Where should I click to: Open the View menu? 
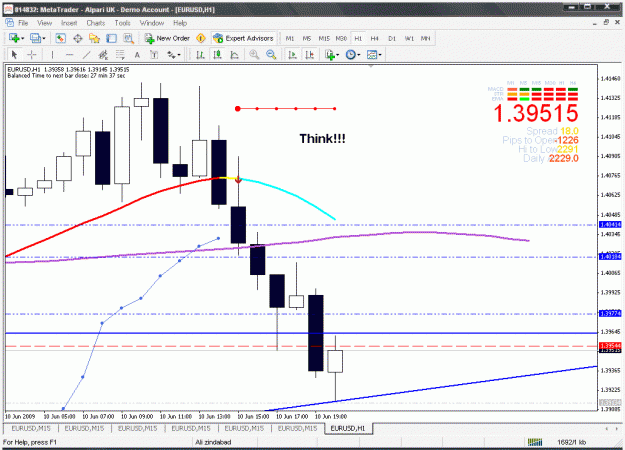click(x=44, y=23)
